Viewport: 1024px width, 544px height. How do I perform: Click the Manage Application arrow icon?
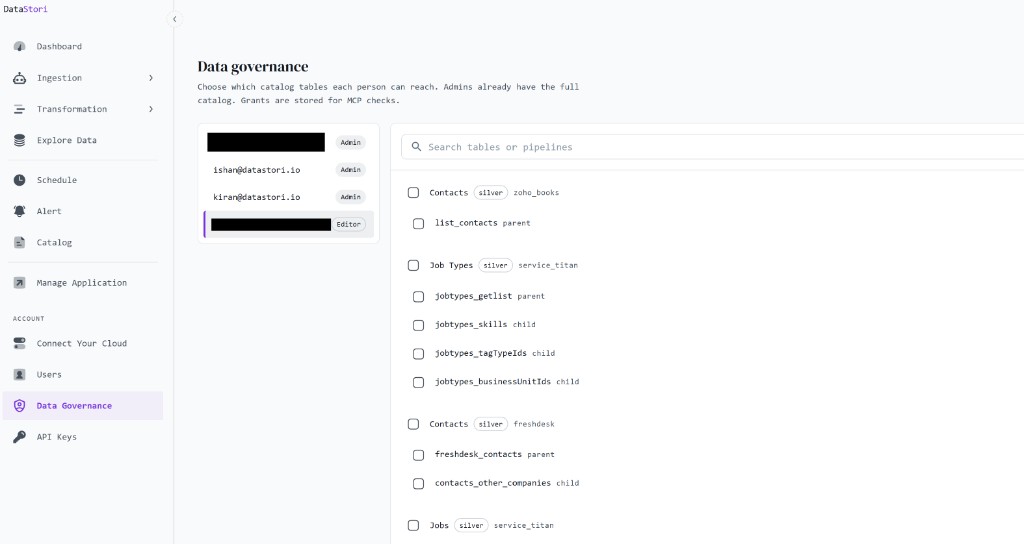click(20, 283)
